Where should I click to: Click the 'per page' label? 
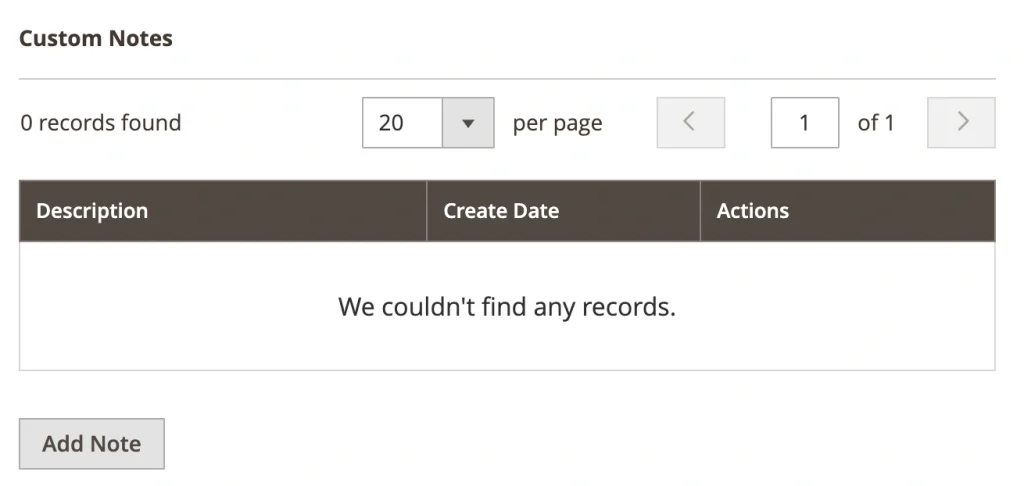(x=557, y=123)
